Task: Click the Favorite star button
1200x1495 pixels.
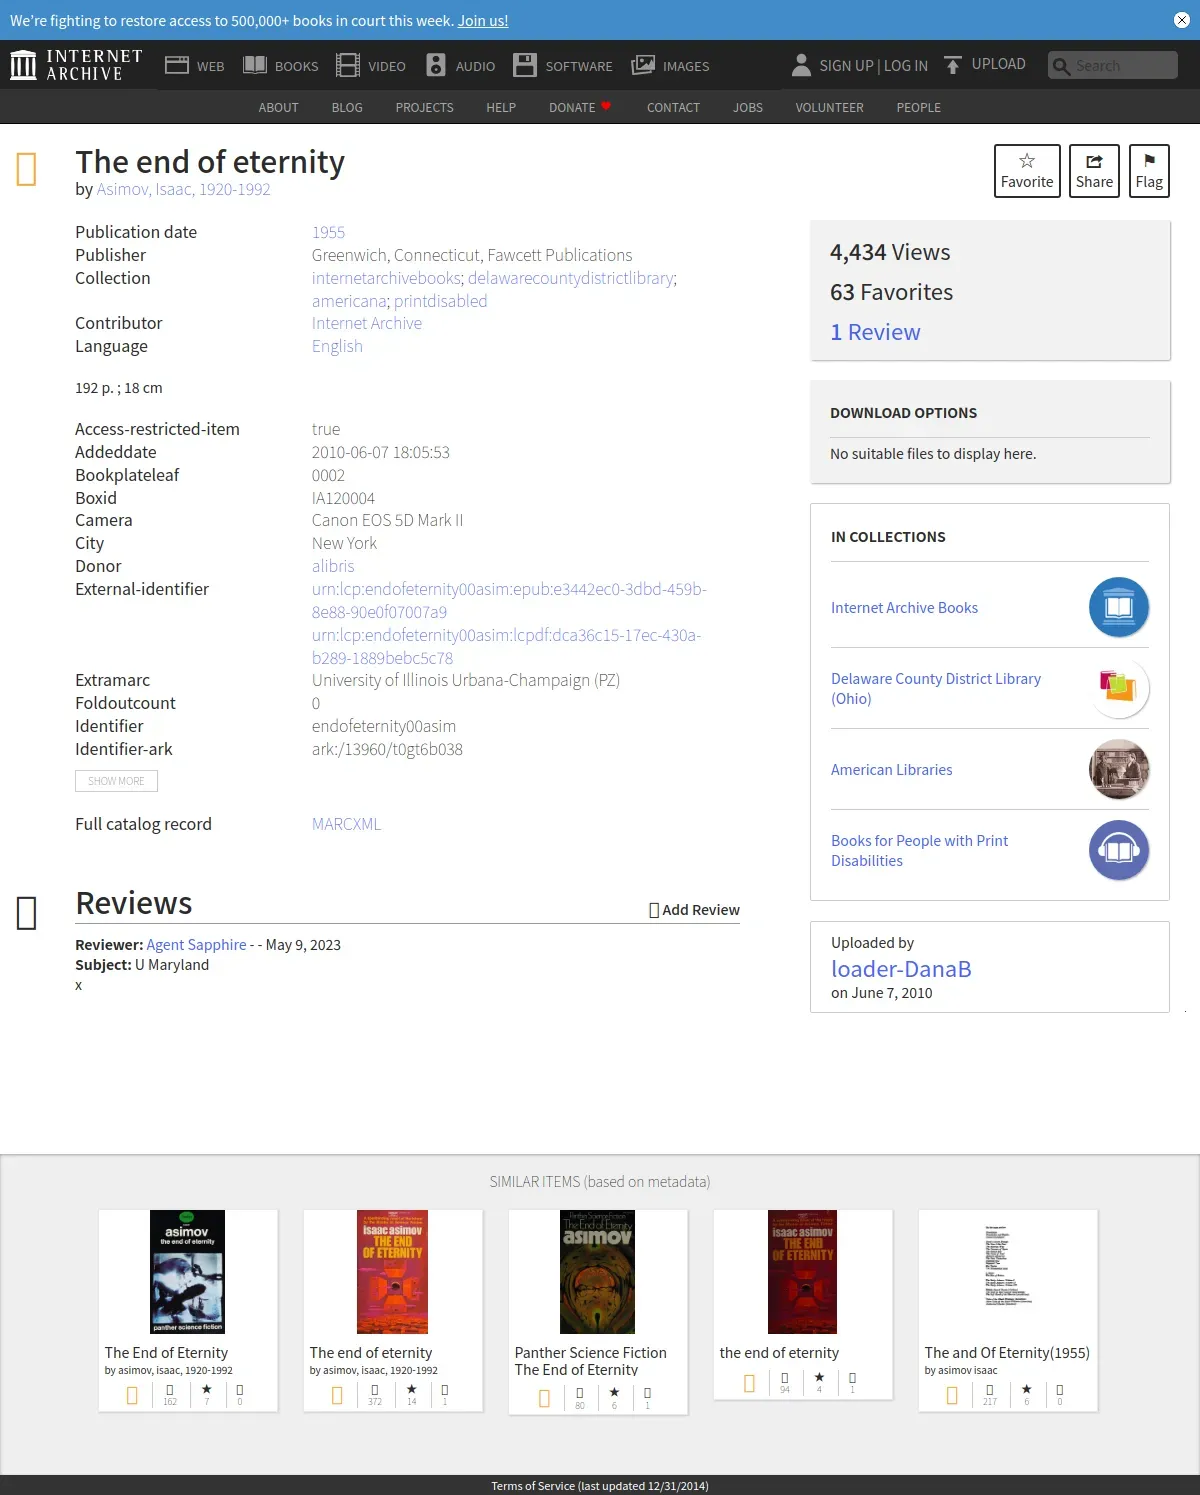Action: [1027, 171]
